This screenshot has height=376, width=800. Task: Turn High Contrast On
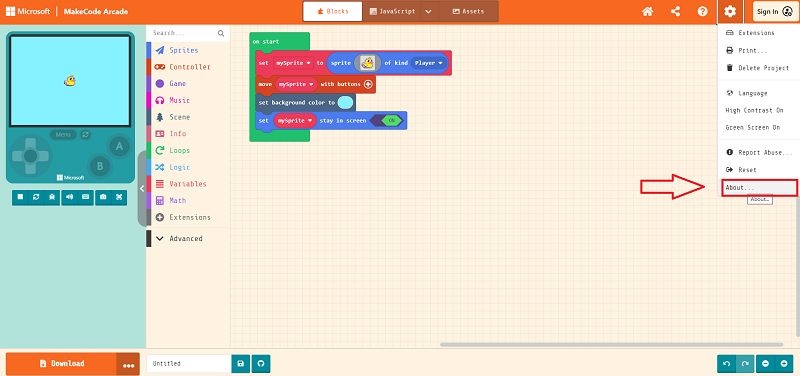(x=755, y=110)
